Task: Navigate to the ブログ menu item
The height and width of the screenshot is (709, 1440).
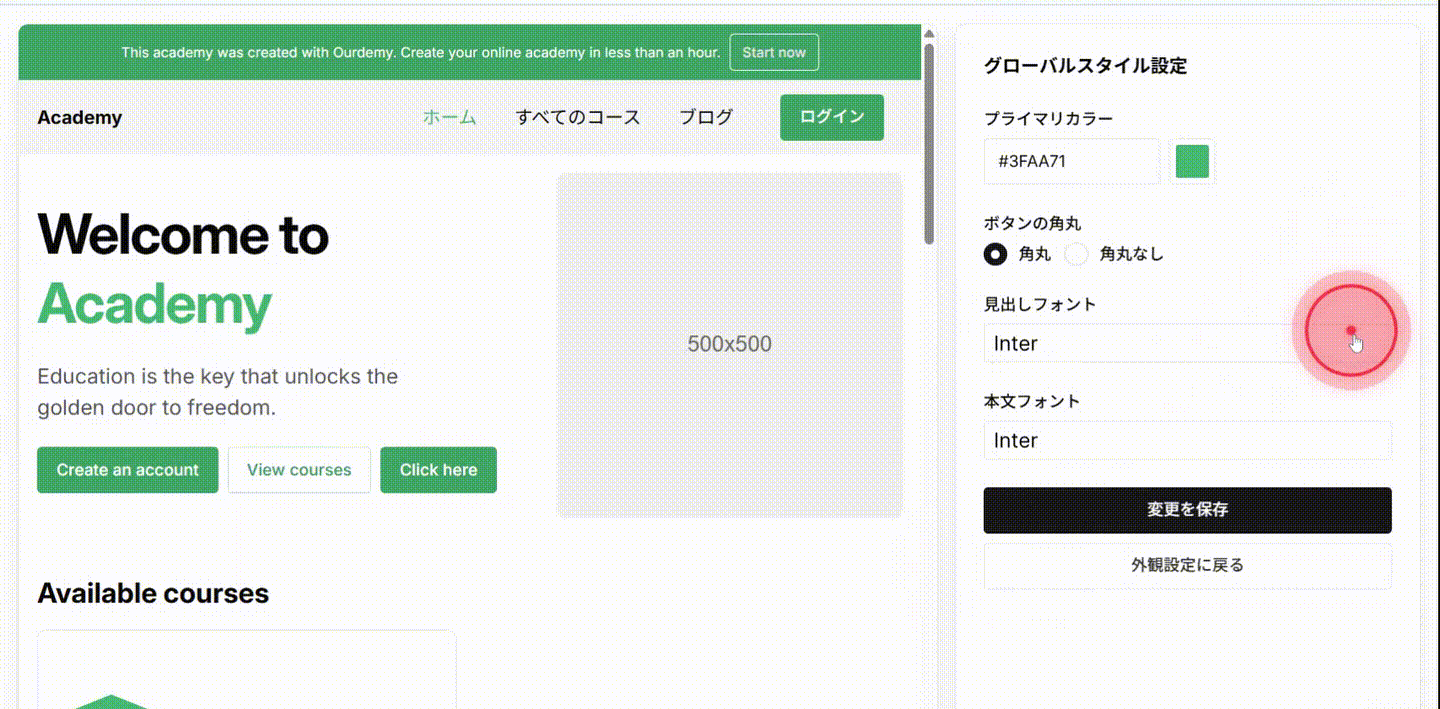Action: point(705,117)
